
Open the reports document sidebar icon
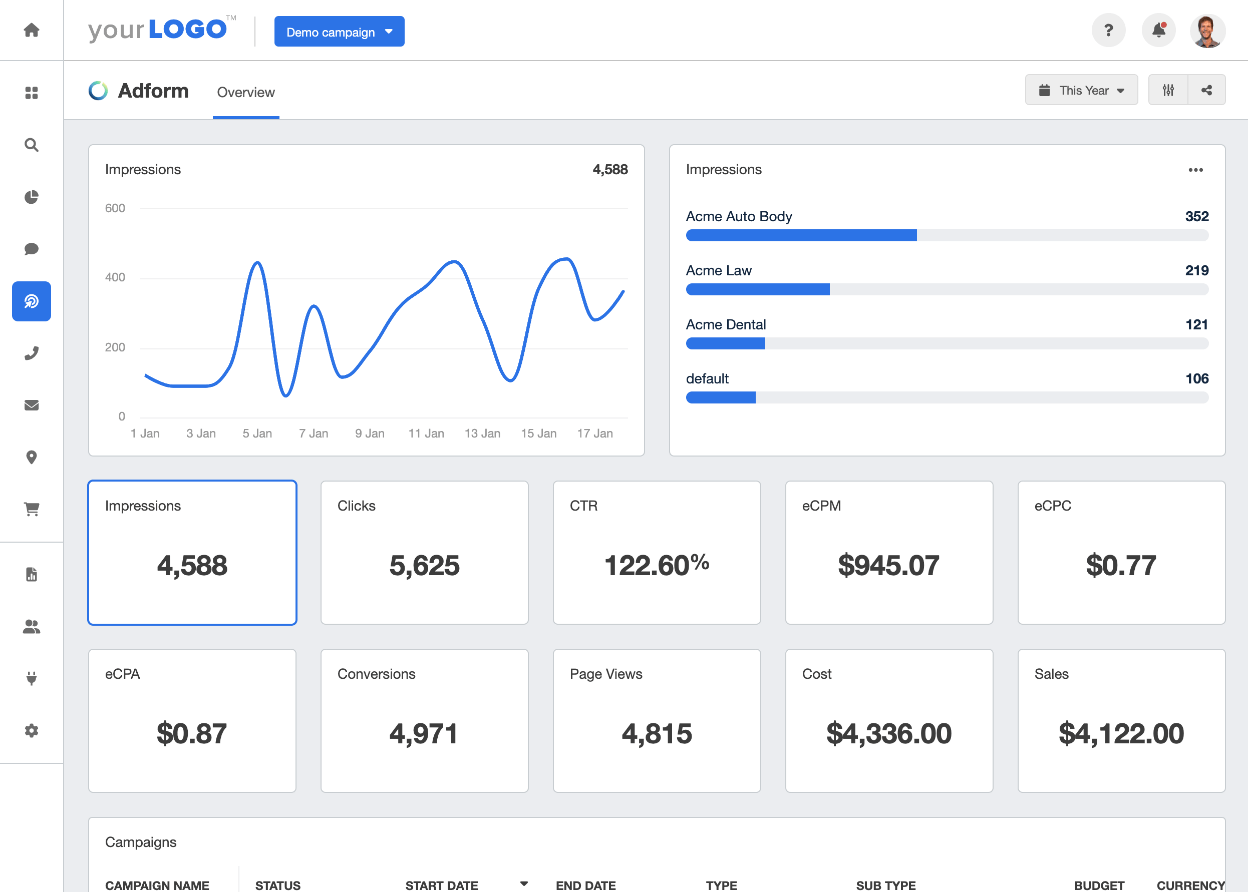point(31,575)
